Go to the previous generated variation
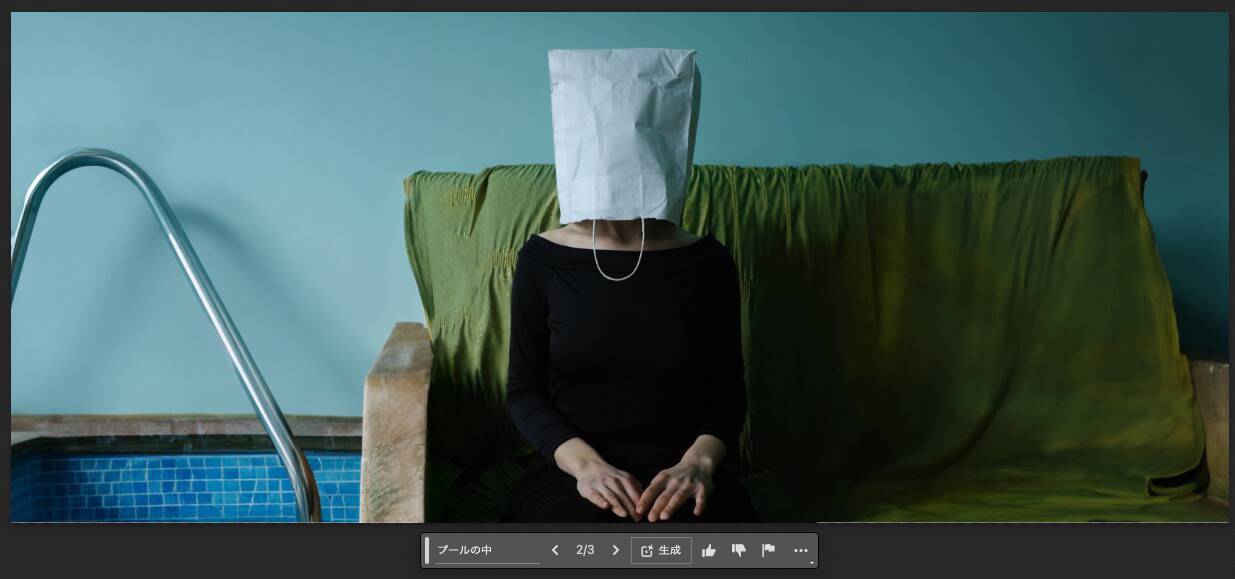 [555, 550]
